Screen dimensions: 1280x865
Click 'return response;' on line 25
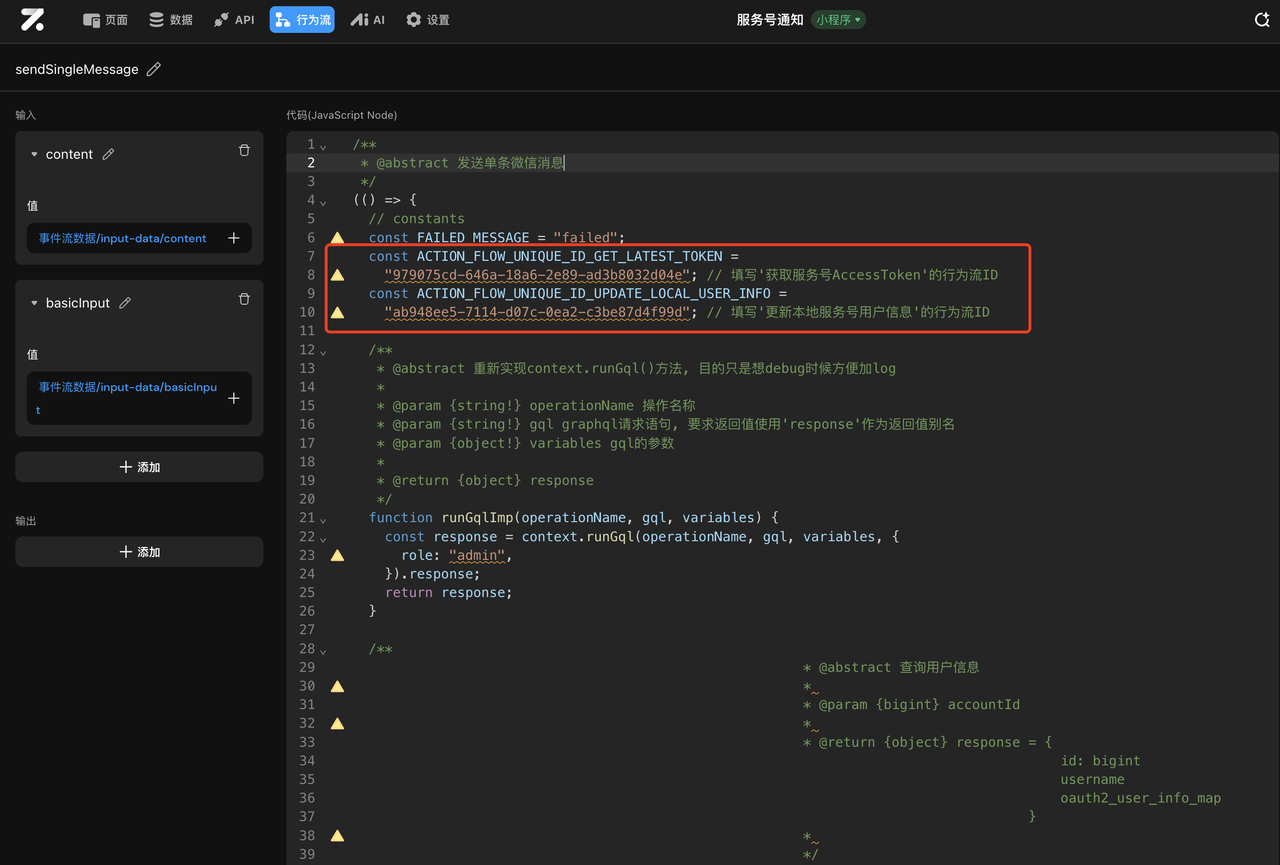point(448,592)
